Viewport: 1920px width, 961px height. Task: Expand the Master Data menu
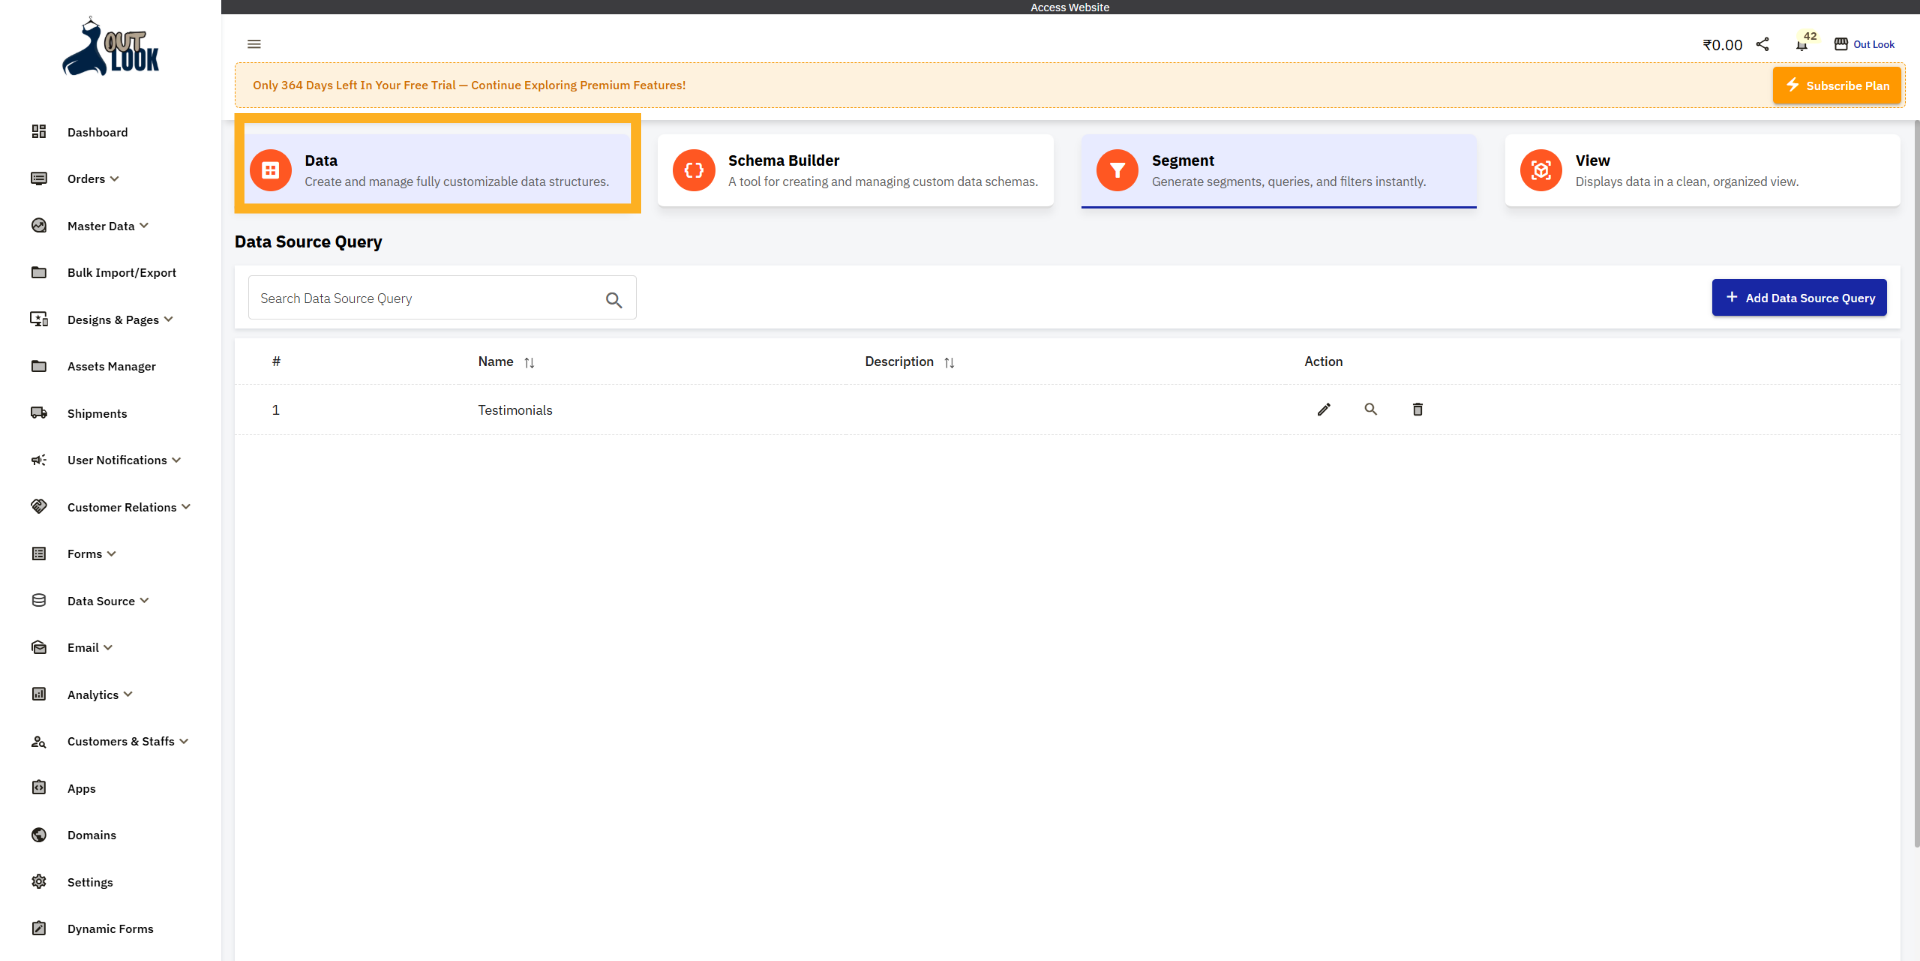[103, 225]
